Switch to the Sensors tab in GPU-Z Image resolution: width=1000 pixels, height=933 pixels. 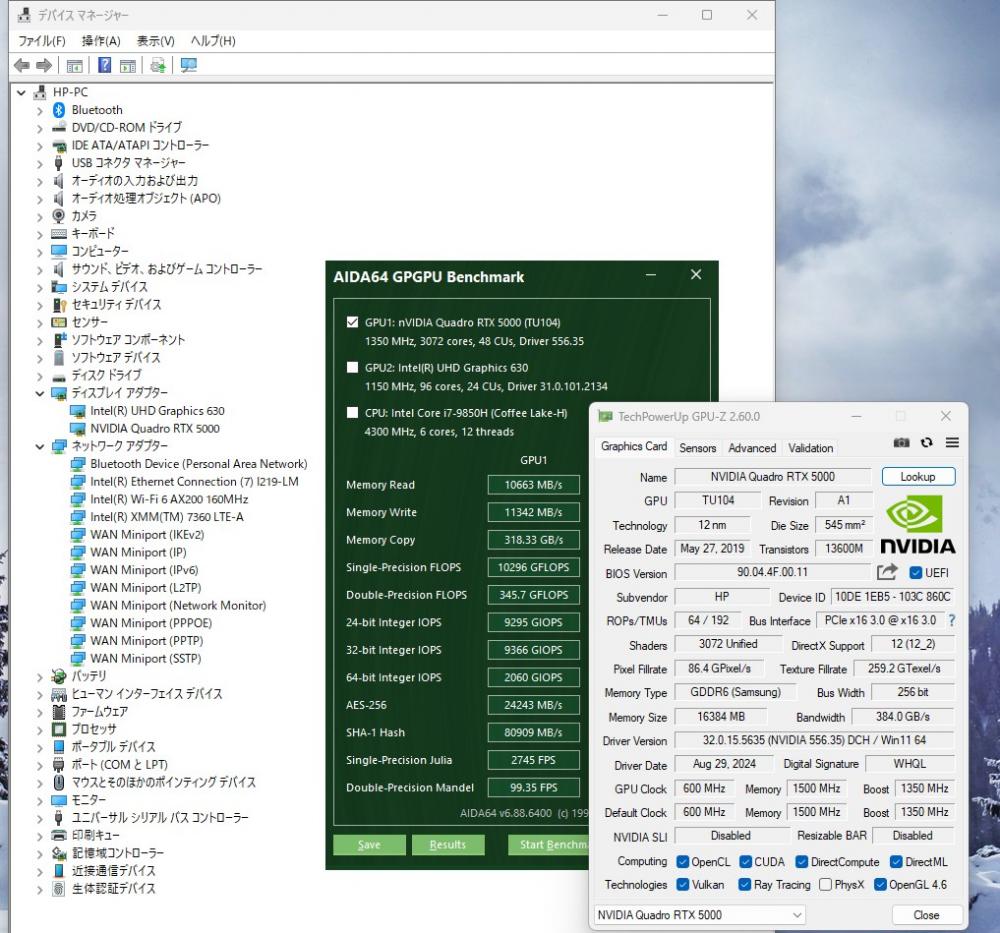pyautogui.click(x=698, y=448)
